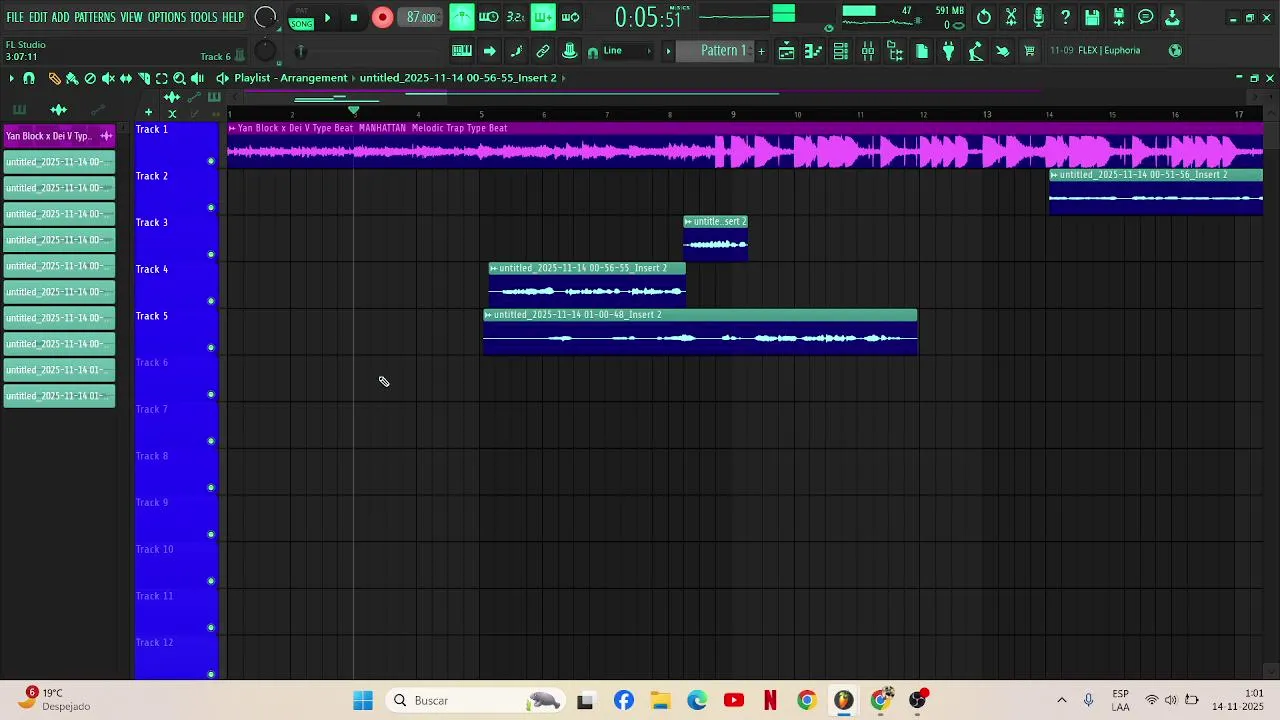Toggle the multilink to controllers icon
This screenshot has height=720, width=1280.
pyautogui.click(x=569, y=51)
